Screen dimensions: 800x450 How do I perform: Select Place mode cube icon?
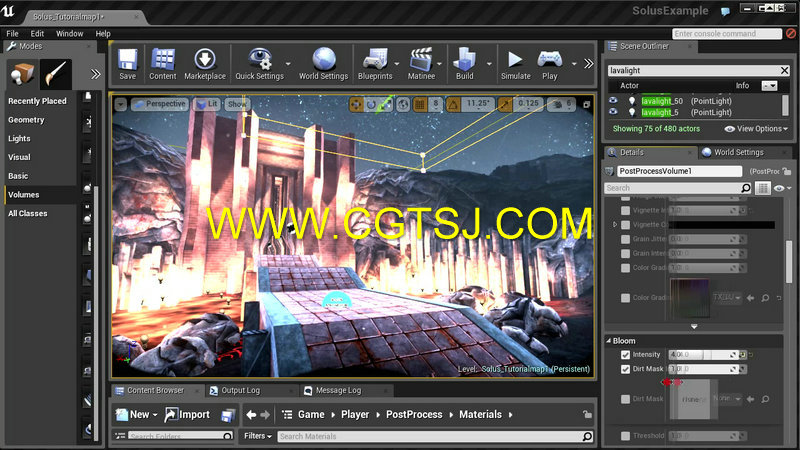click(x=21, y=74)
